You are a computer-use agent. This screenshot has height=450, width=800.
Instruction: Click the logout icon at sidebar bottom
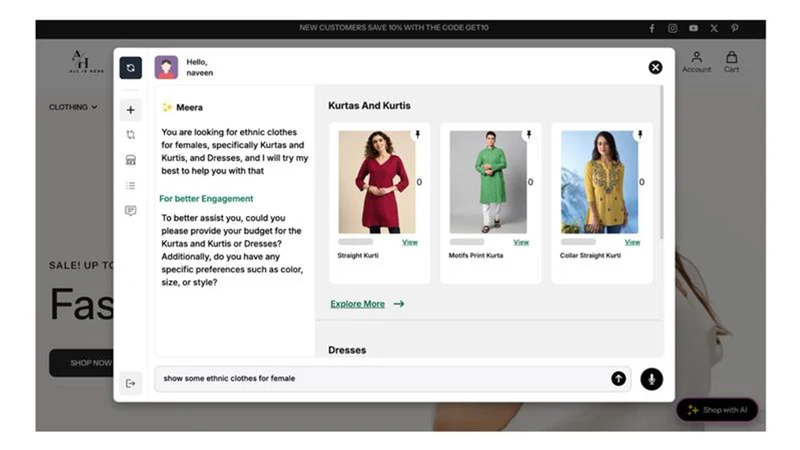pyautogui.click(x=131, y=383)
